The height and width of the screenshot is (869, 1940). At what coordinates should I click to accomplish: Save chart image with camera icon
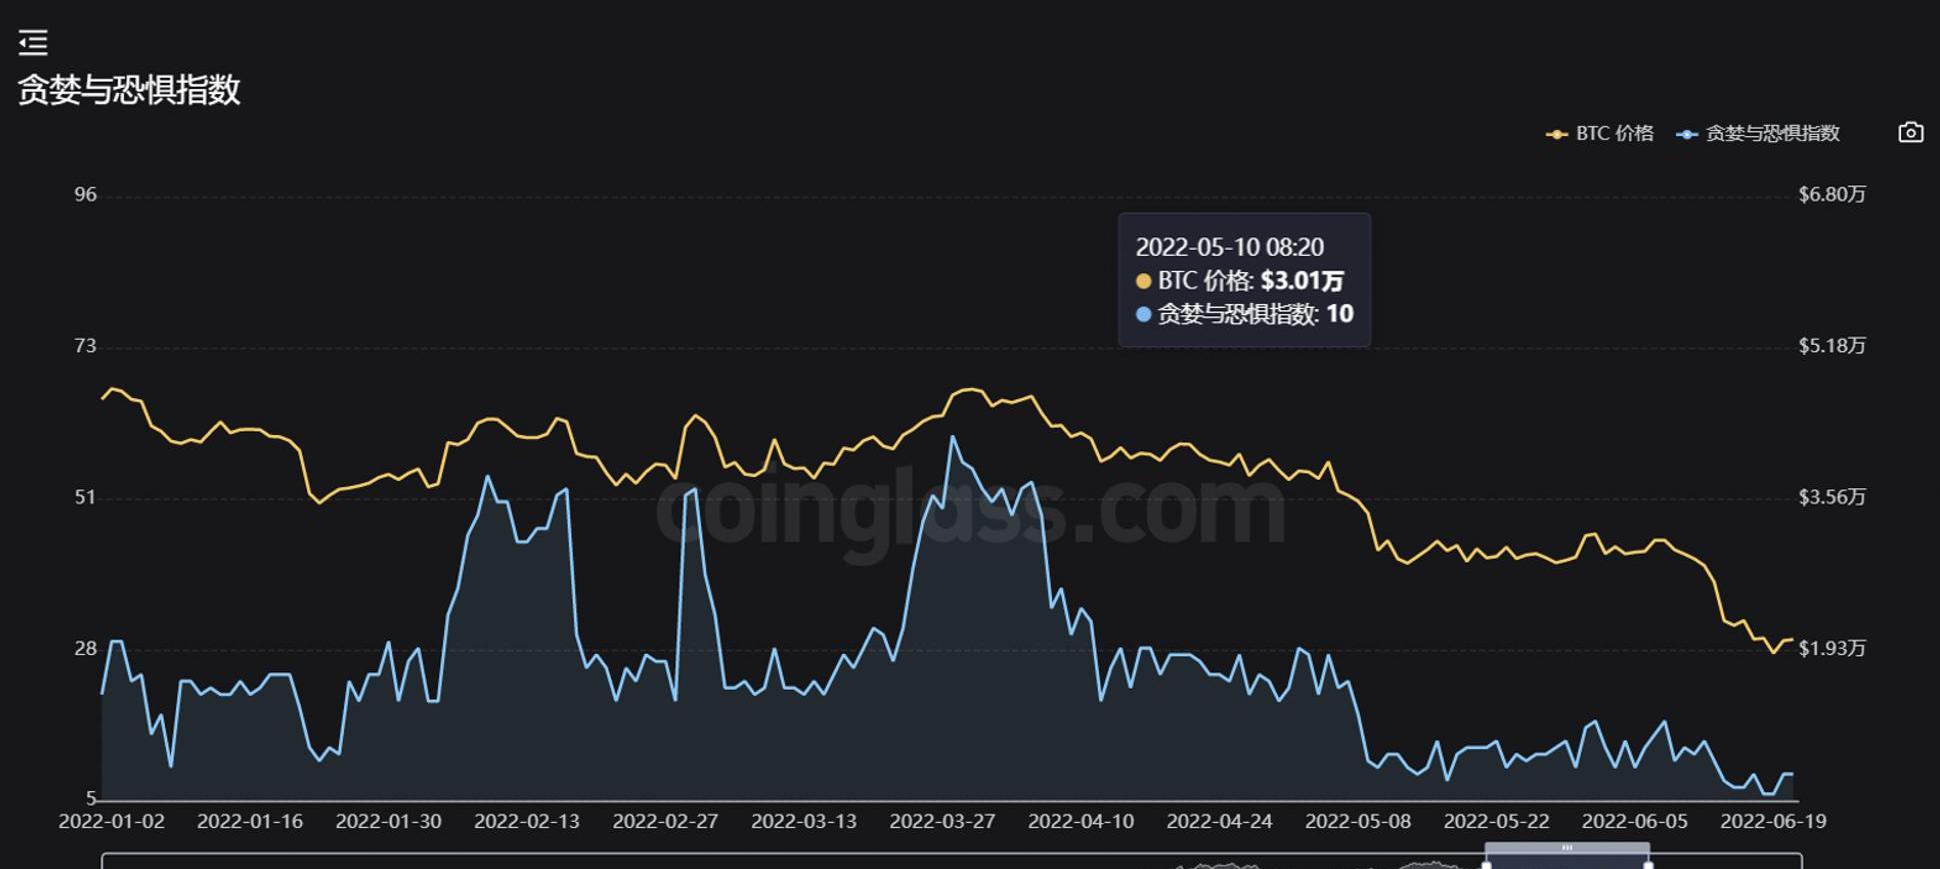click(1910, 133)
